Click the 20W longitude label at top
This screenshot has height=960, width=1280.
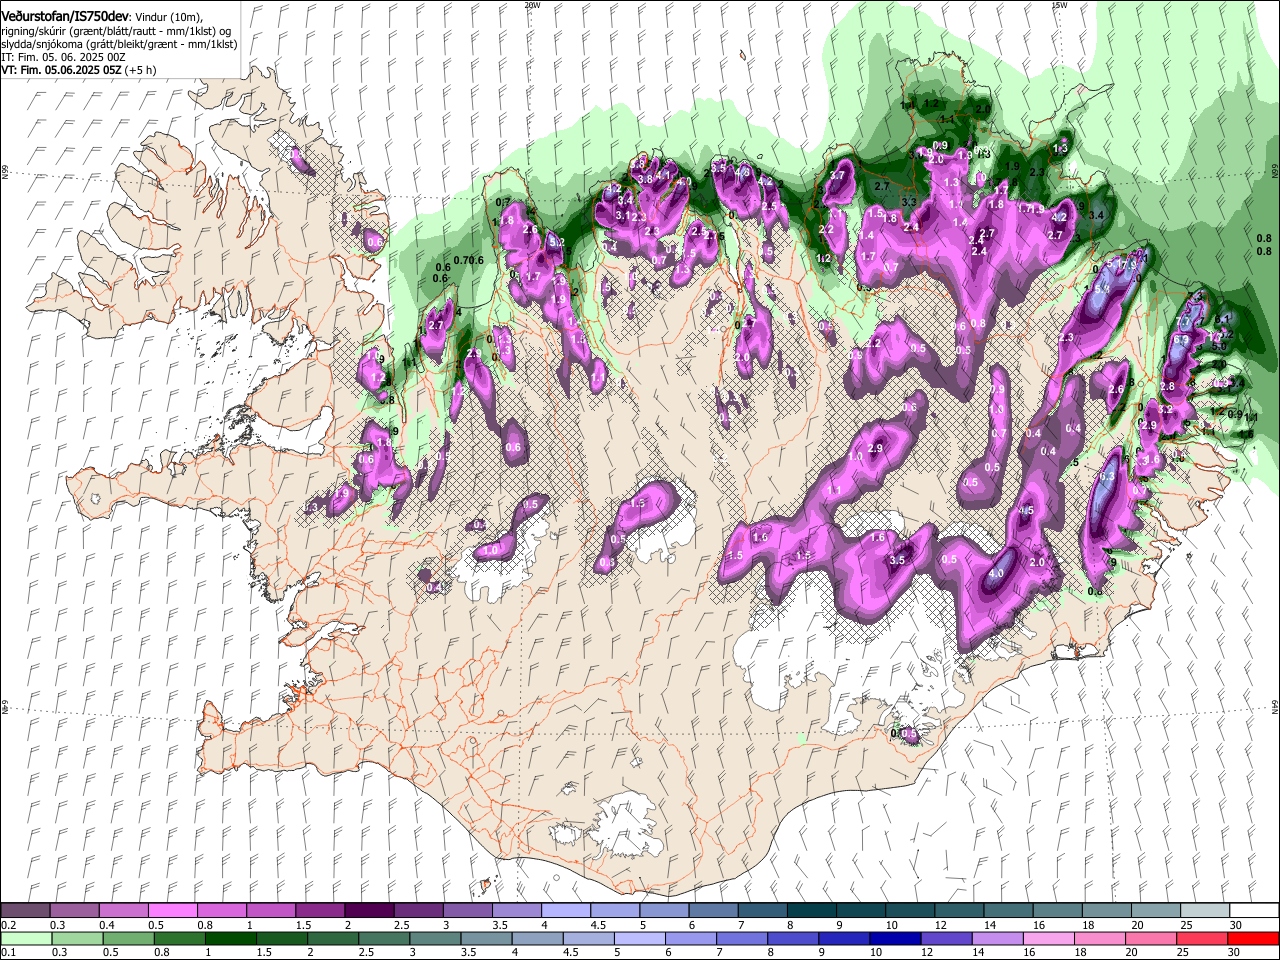click(532, 5)
